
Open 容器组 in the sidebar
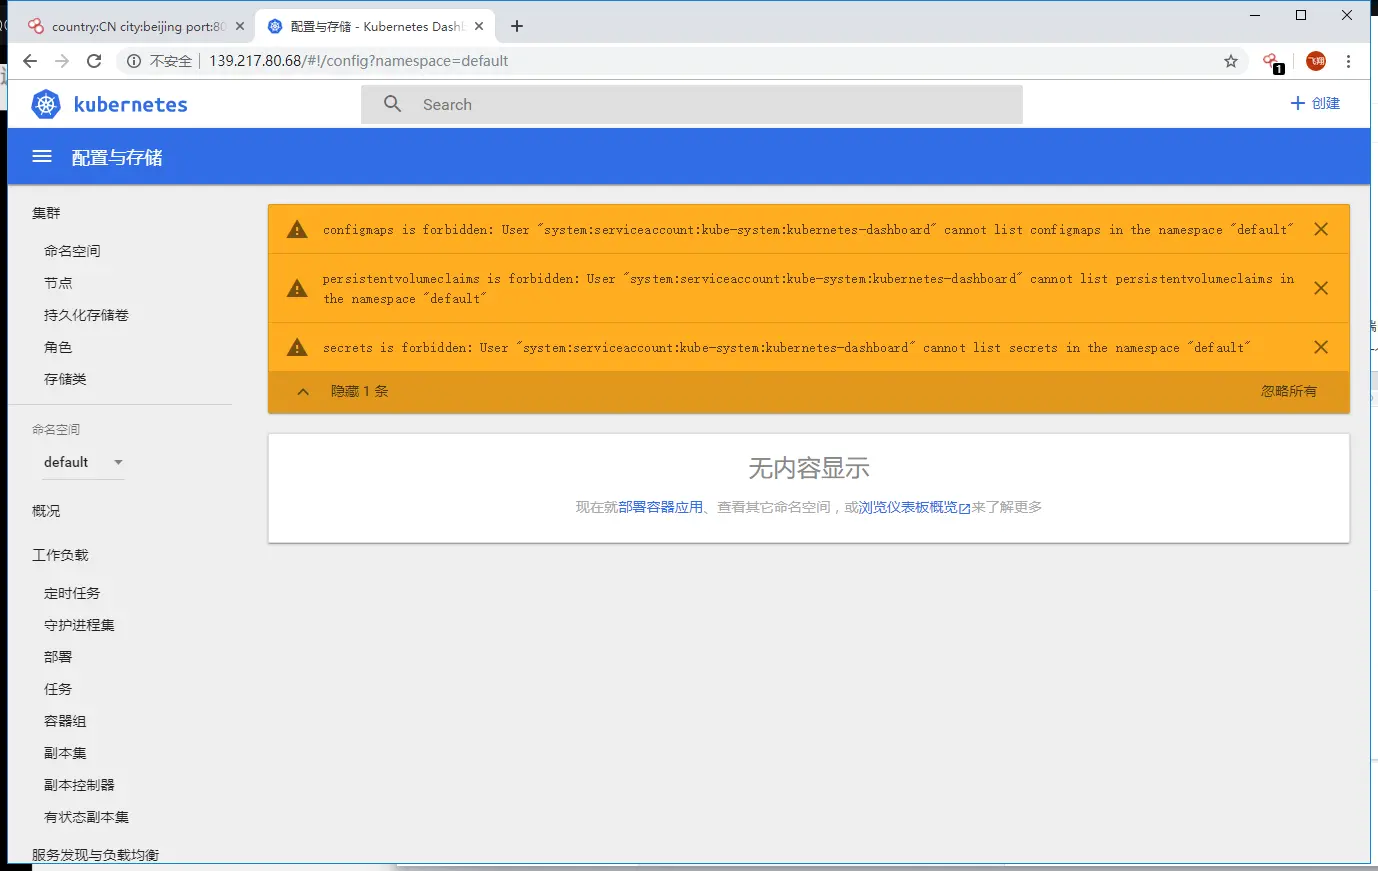pos(65,721)
